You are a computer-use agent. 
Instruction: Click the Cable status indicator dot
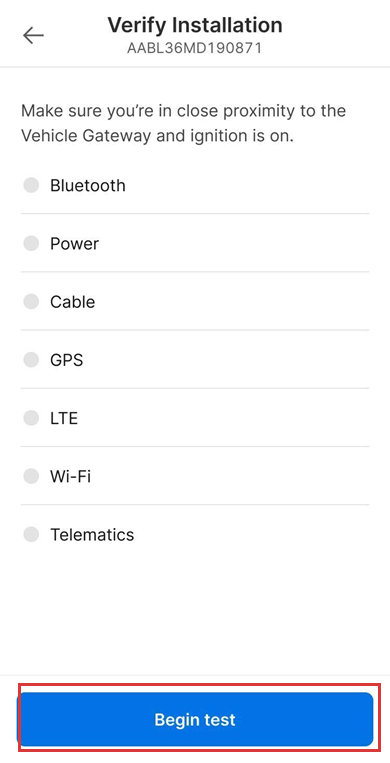point(31,302)
